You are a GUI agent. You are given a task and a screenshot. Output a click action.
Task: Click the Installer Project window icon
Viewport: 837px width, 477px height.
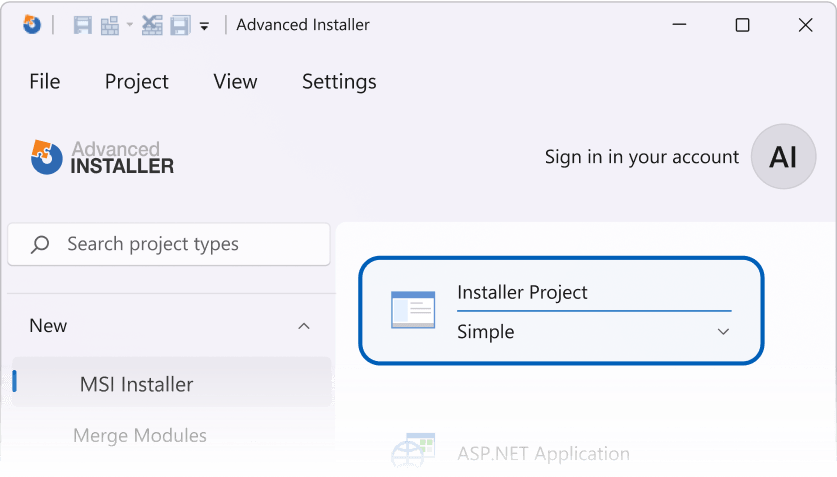click(413, 309)
